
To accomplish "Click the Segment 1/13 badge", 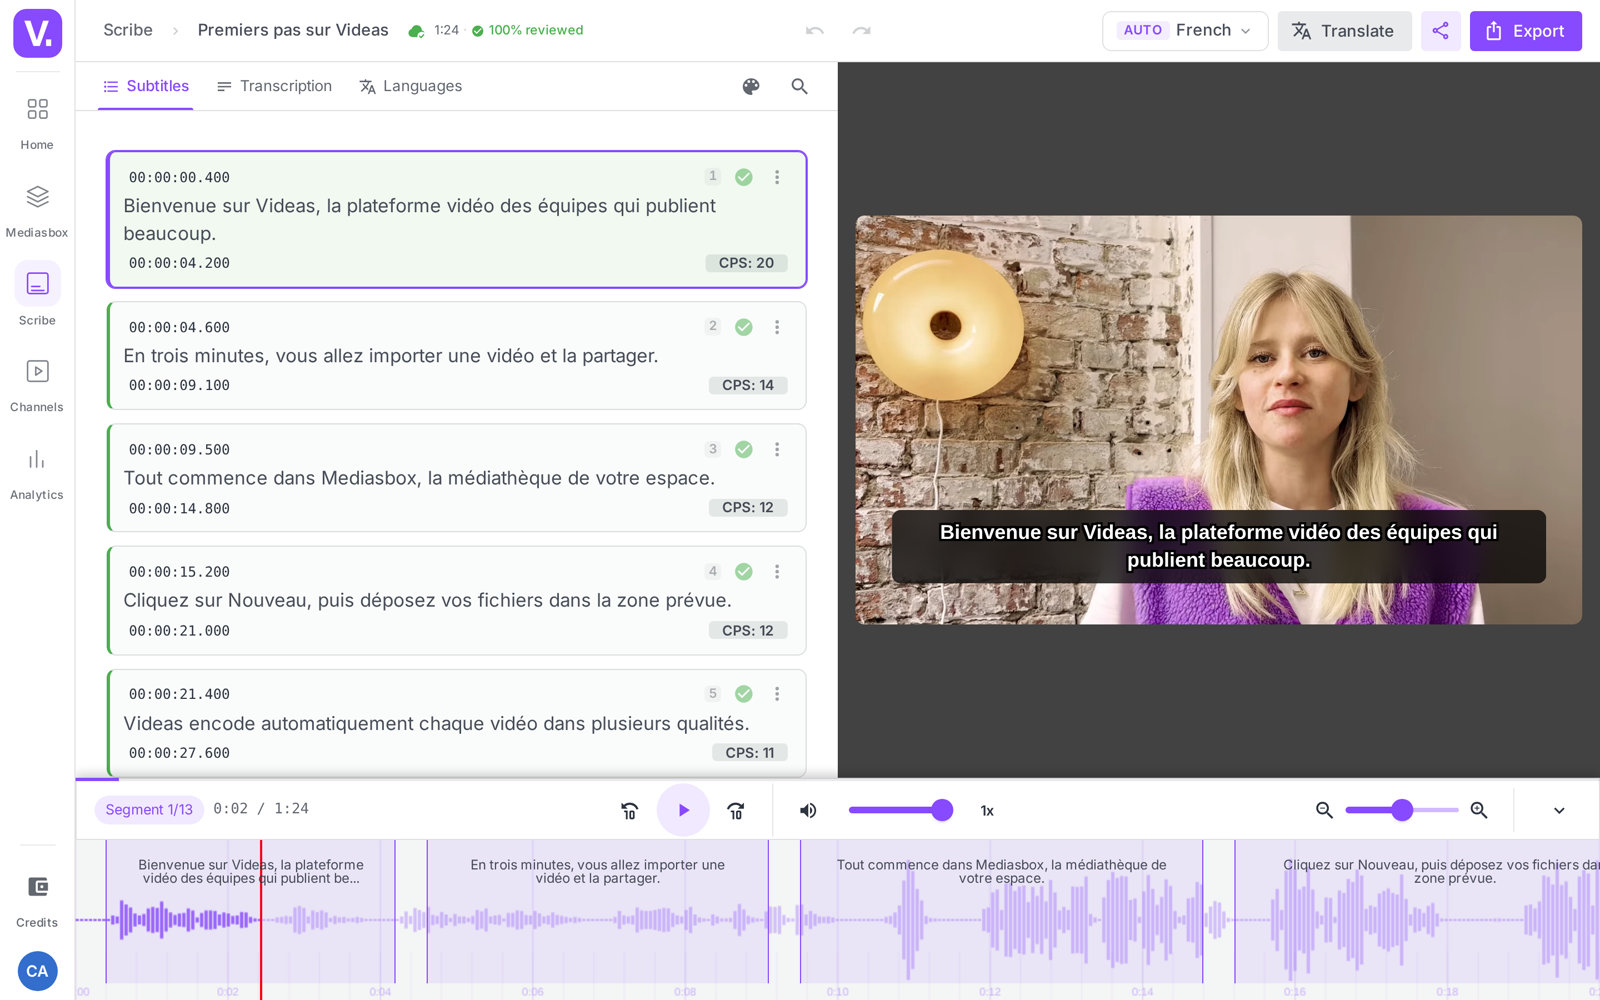I will pyautogui.click(x=149, y=810).
